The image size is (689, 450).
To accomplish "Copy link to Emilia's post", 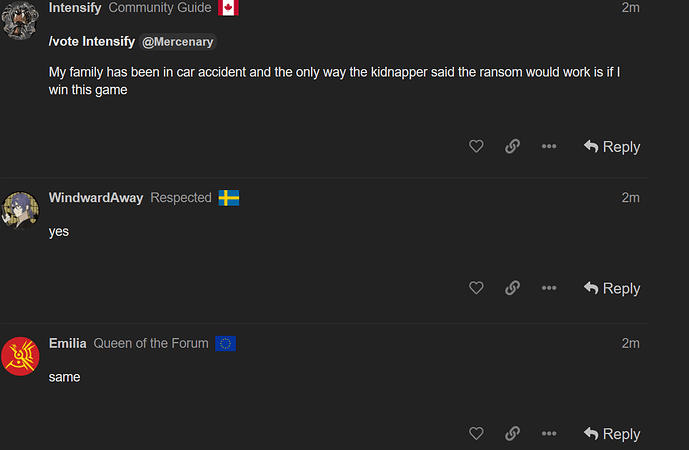I will point(512,434).
